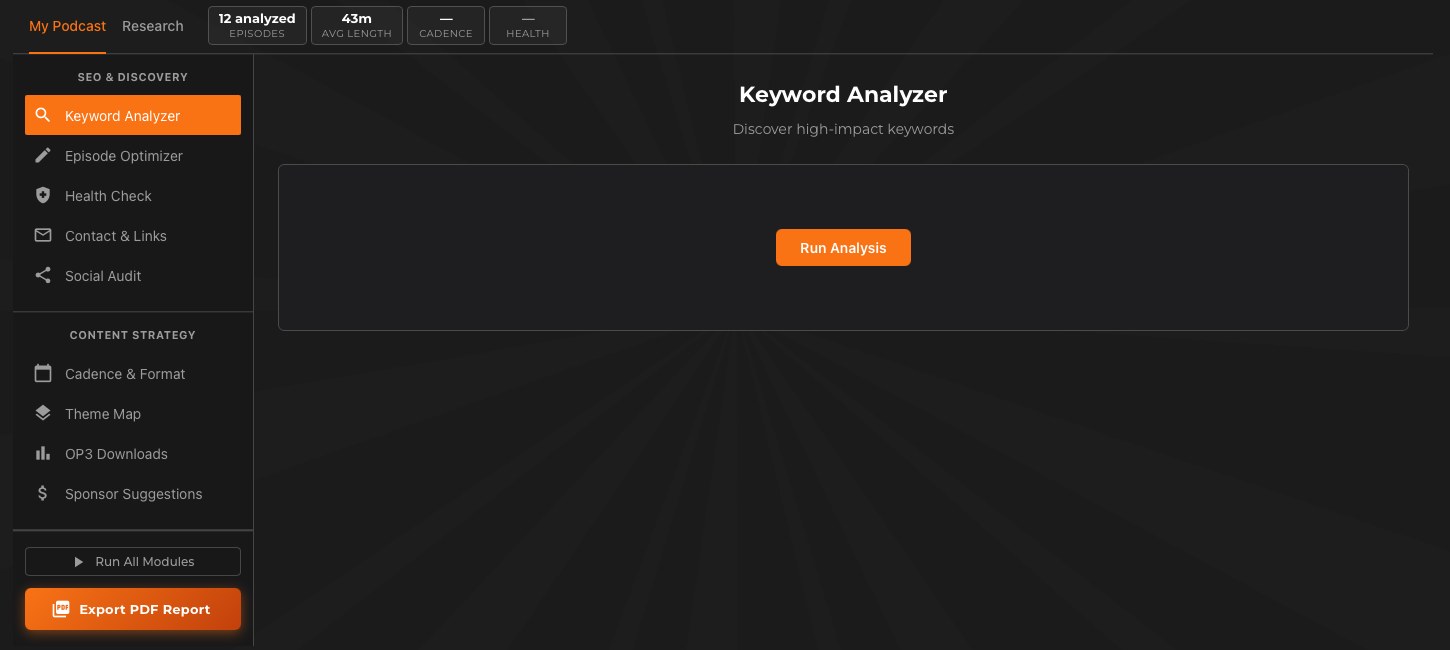Viewport: 1450px width, 650px height.
Task: Click the play icon on Run All Modules
Action: click(79, 562)
